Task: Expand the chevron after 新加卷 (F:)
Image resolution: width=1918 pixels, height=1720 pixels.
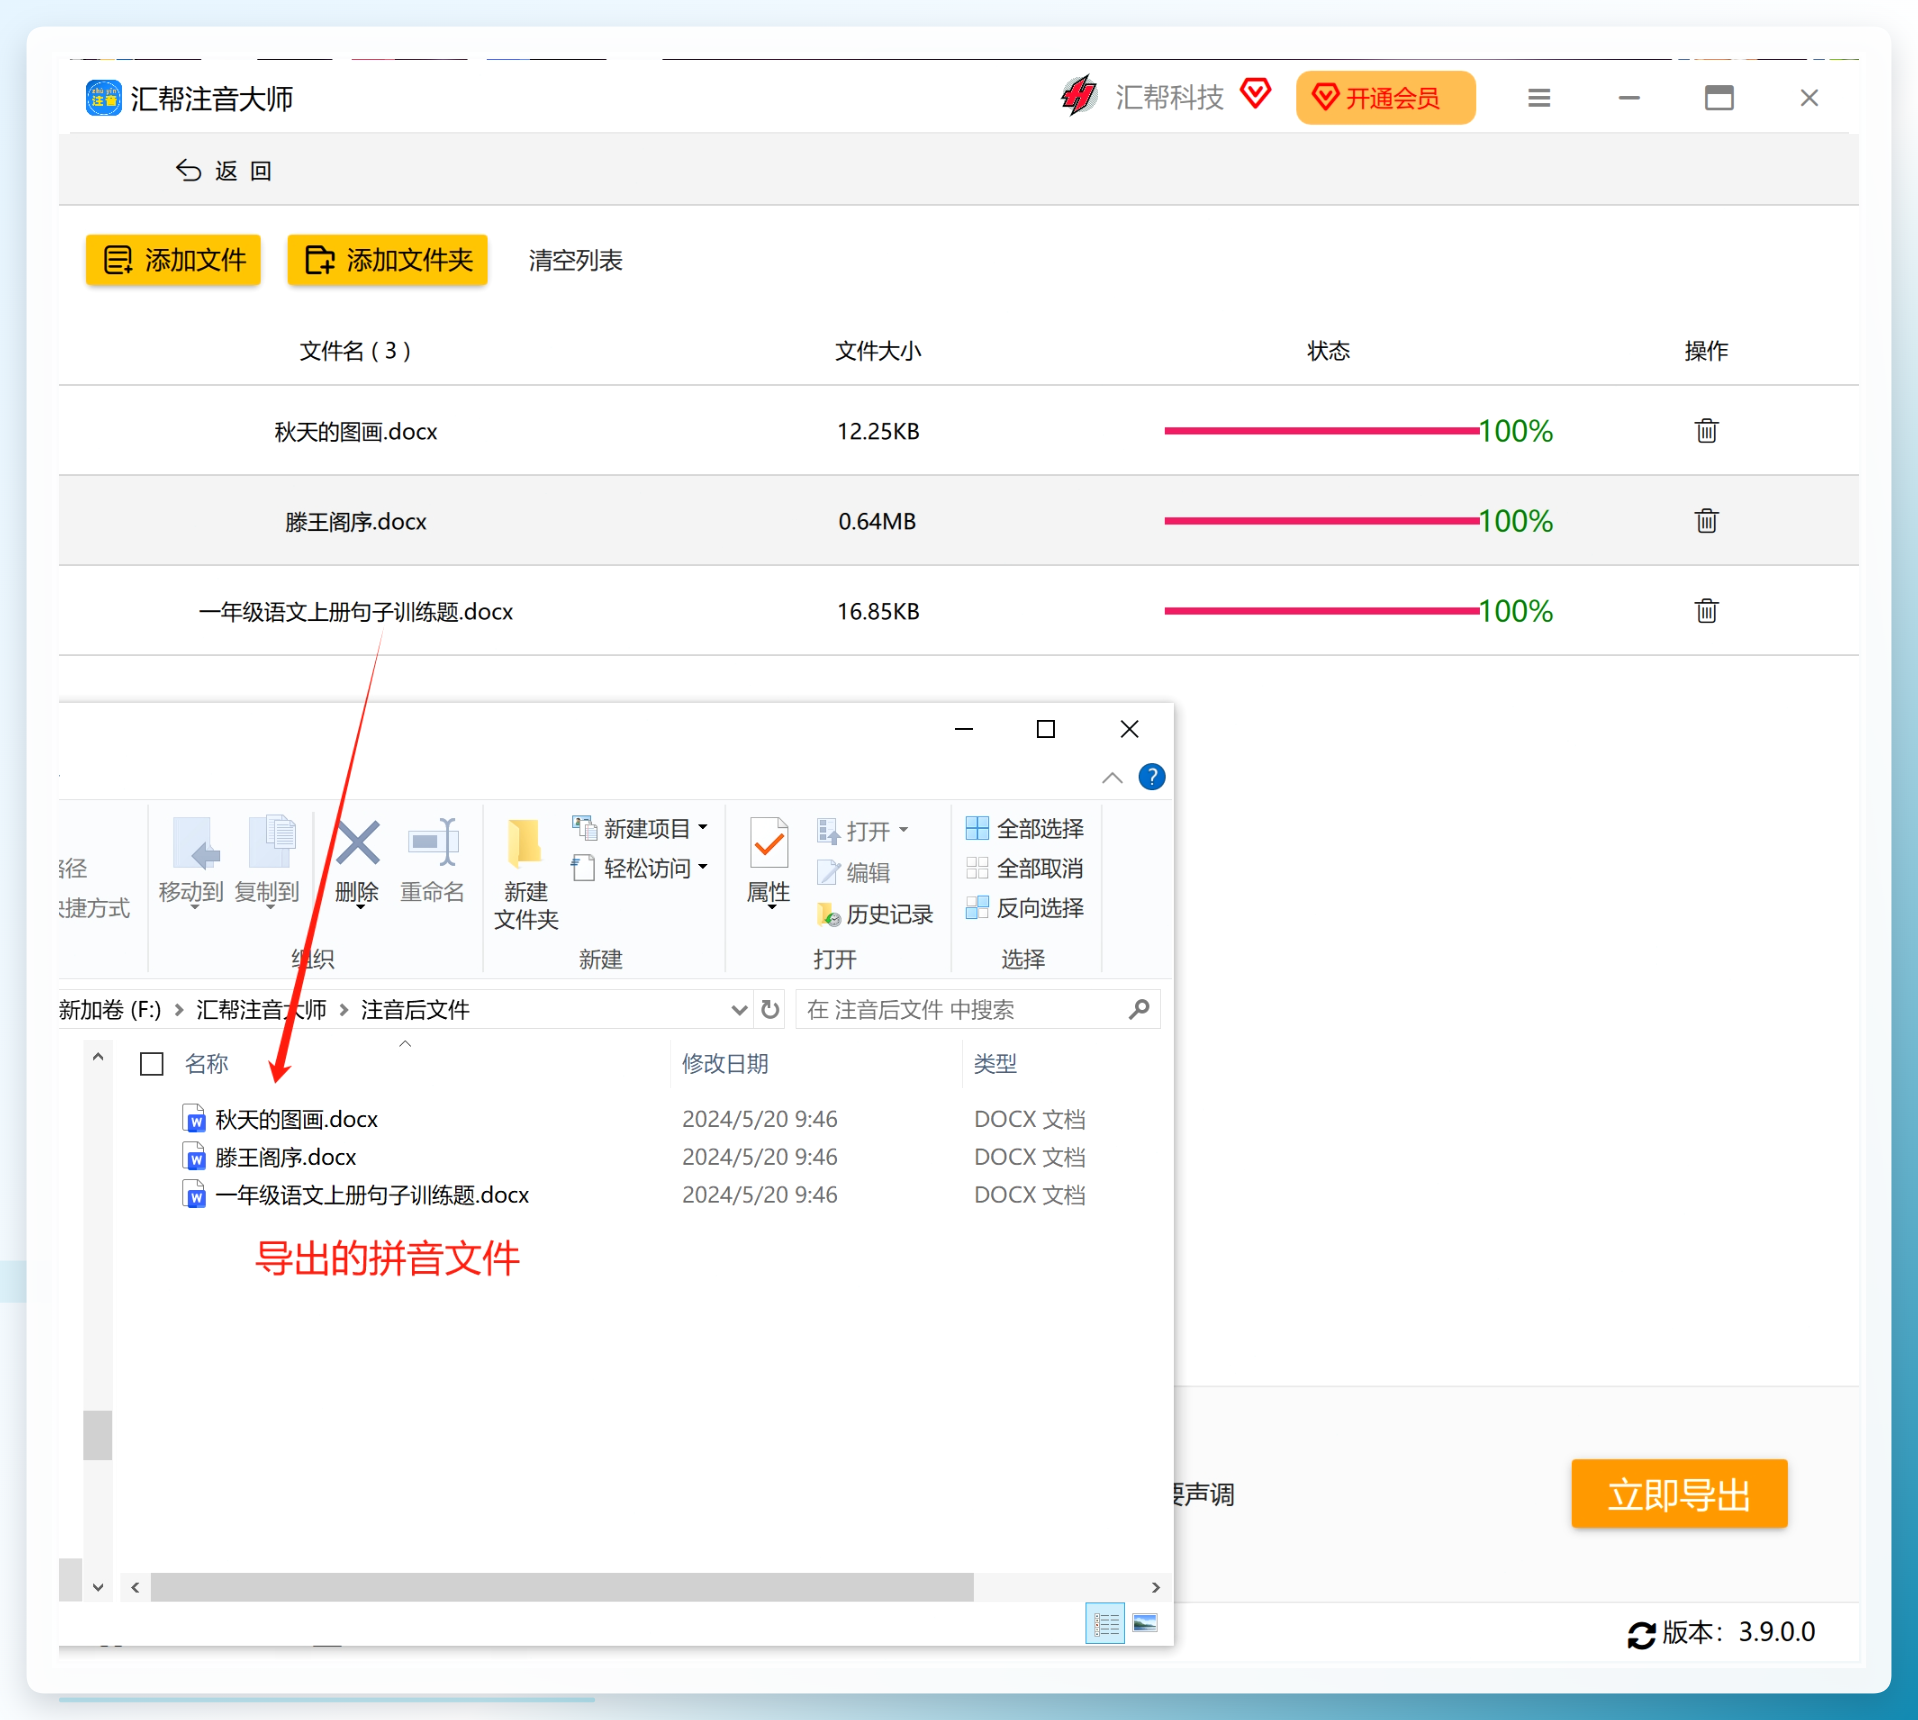Action: (179, 1010)
